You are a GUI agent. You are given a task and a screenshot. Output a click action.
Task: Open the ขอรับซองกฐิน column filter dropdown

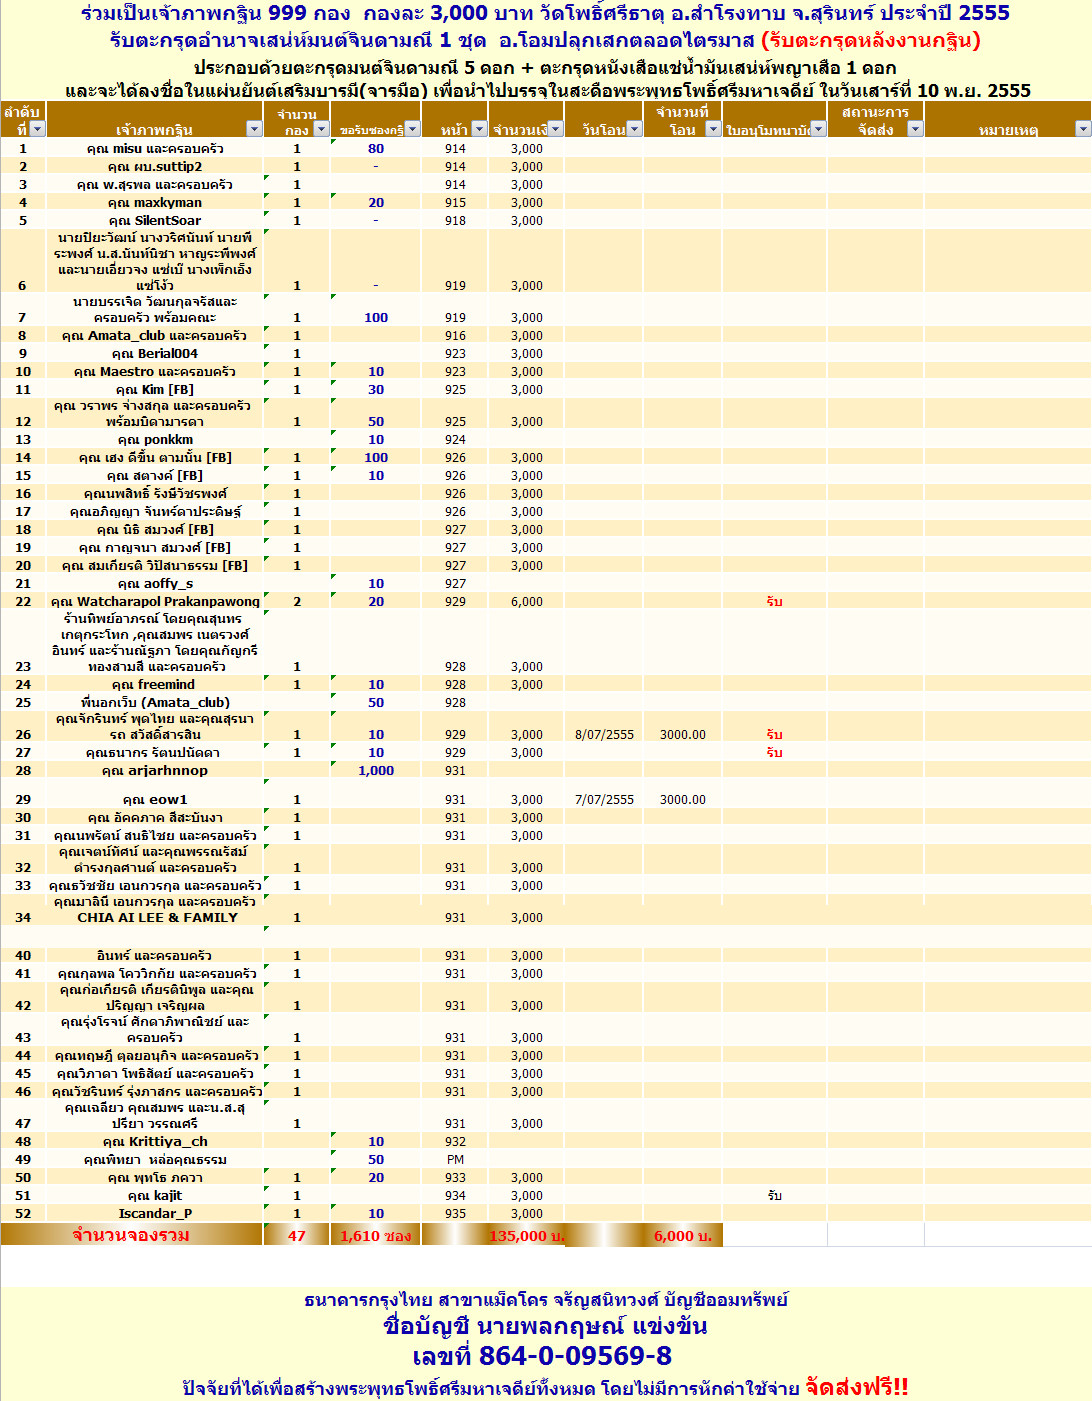[x=412, y=129]
